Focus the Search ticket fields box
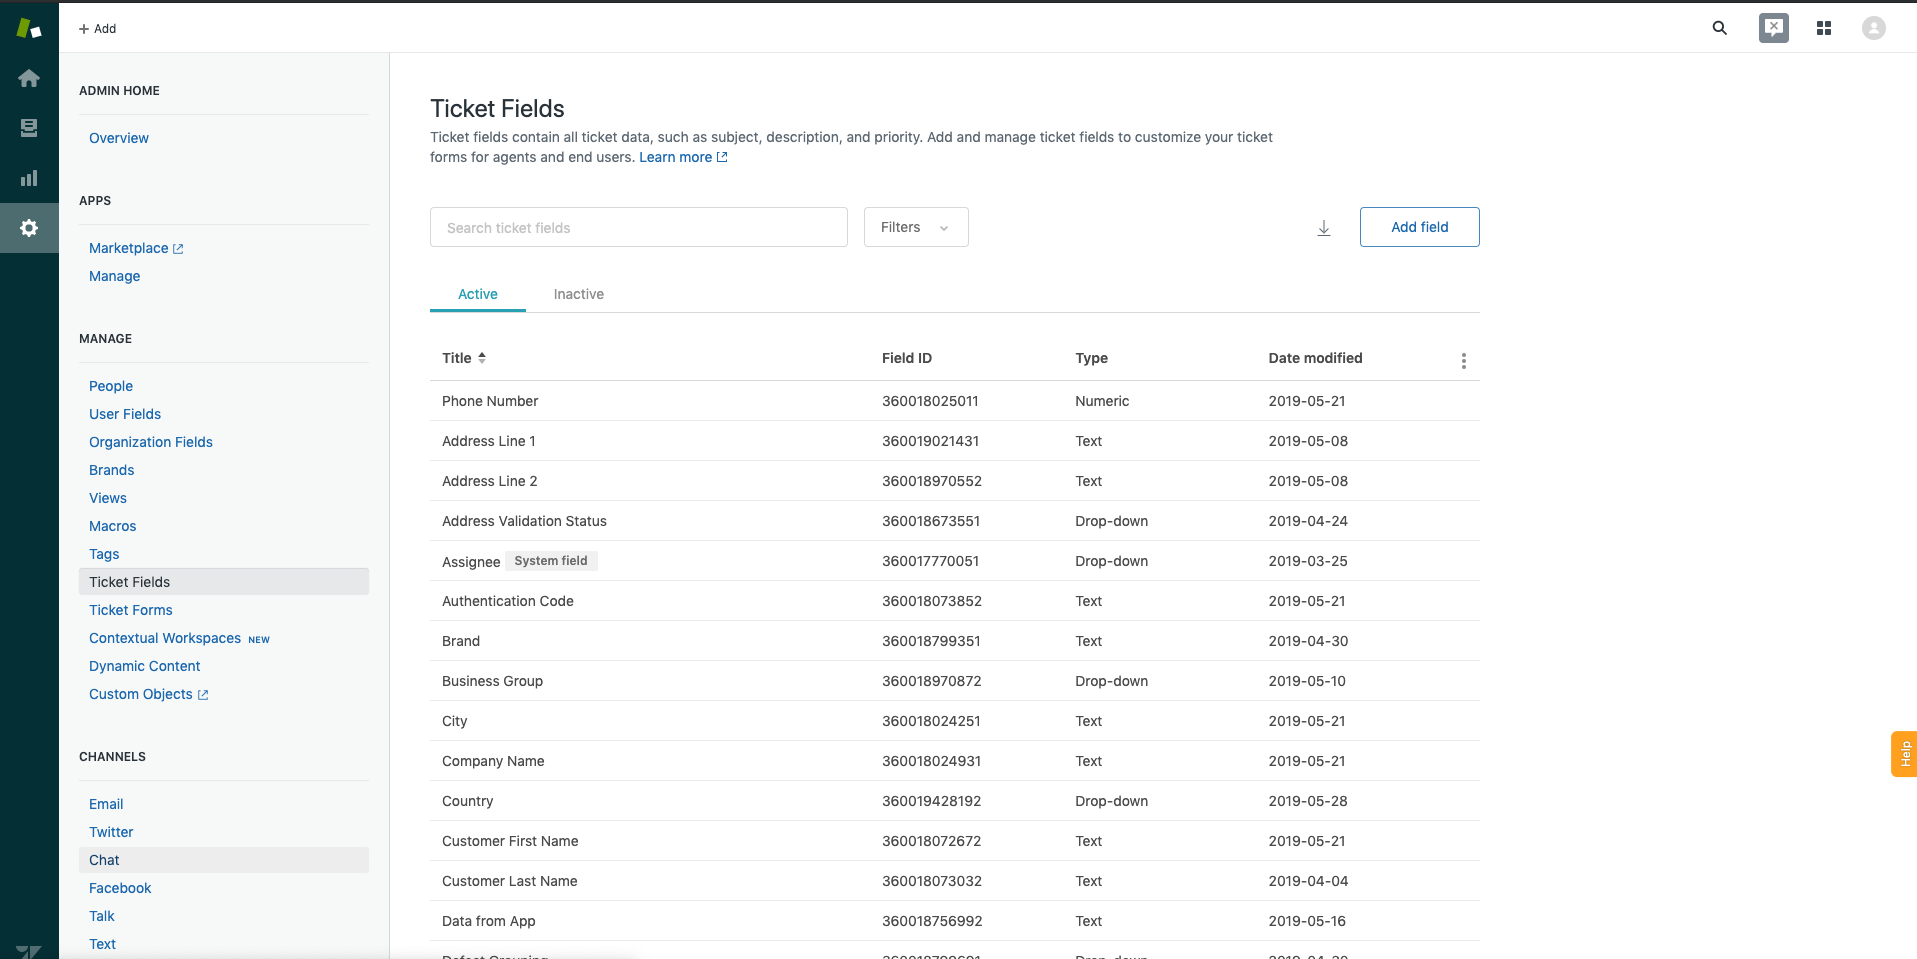Image resolution: width=1917 pixels, height=959 pixels. 638,227
